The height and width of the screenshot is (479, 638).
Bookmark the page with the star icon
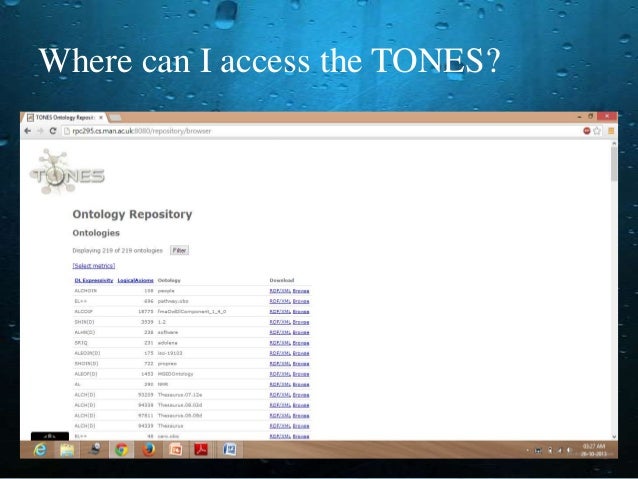click(x=597, y=131)
